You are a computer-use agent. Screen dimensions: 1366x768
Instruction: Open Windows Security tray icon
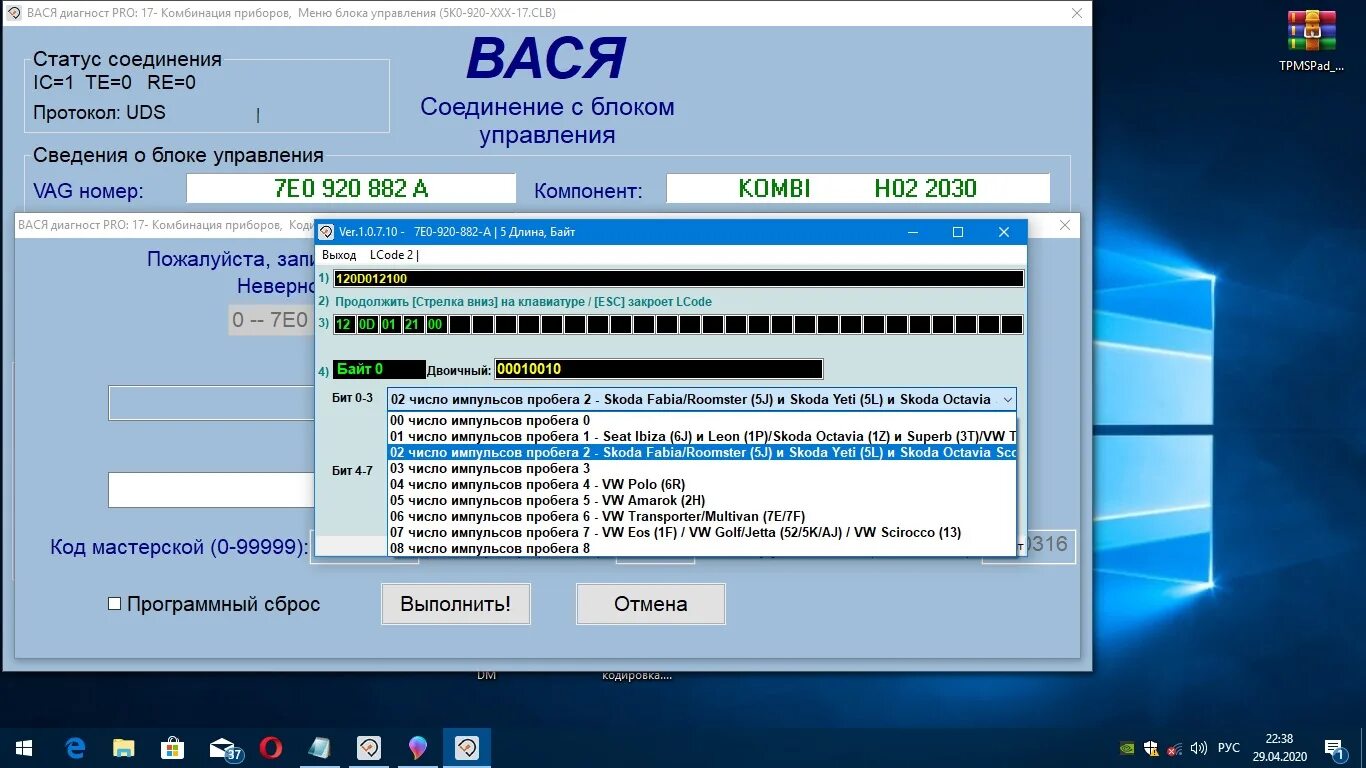(1151, 748)
